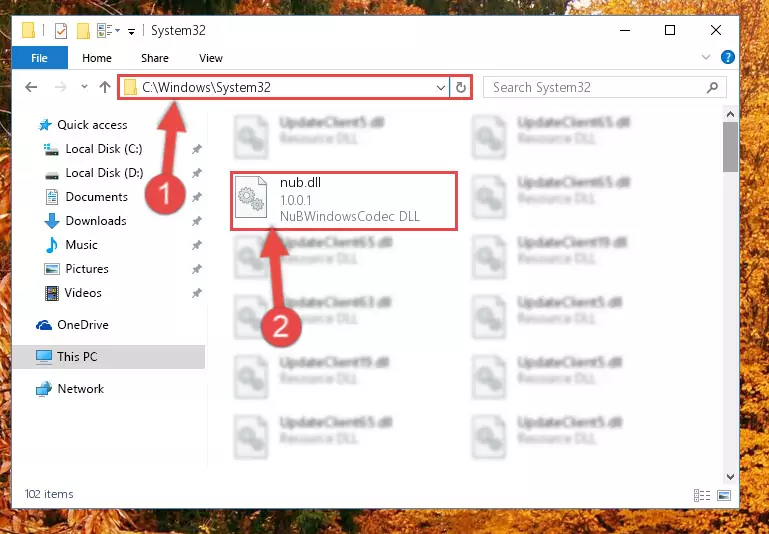Click the nub.dll gear file icon

coord(251,198)
